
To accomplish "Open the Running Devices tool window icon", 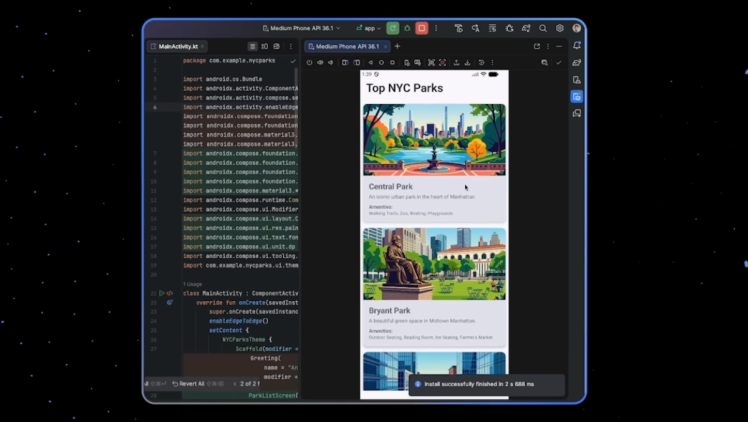I will pos(577,97).
